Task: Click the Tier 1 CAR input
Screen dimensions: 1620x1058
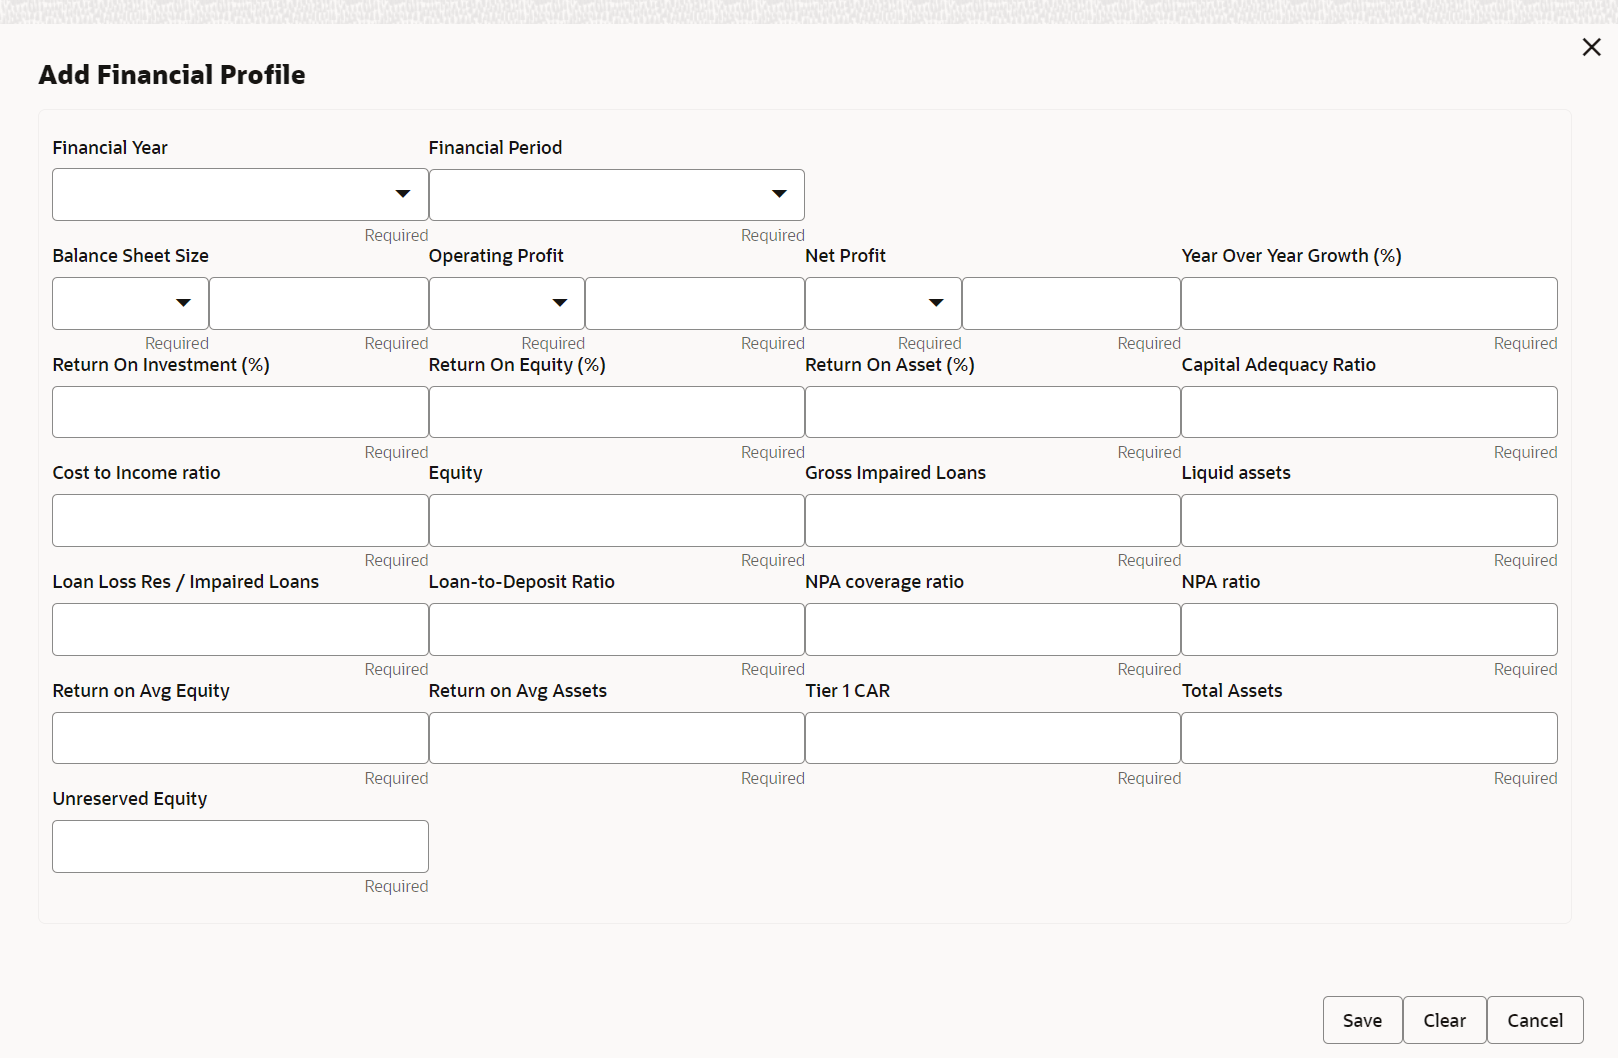Action: tap(993, 738)
